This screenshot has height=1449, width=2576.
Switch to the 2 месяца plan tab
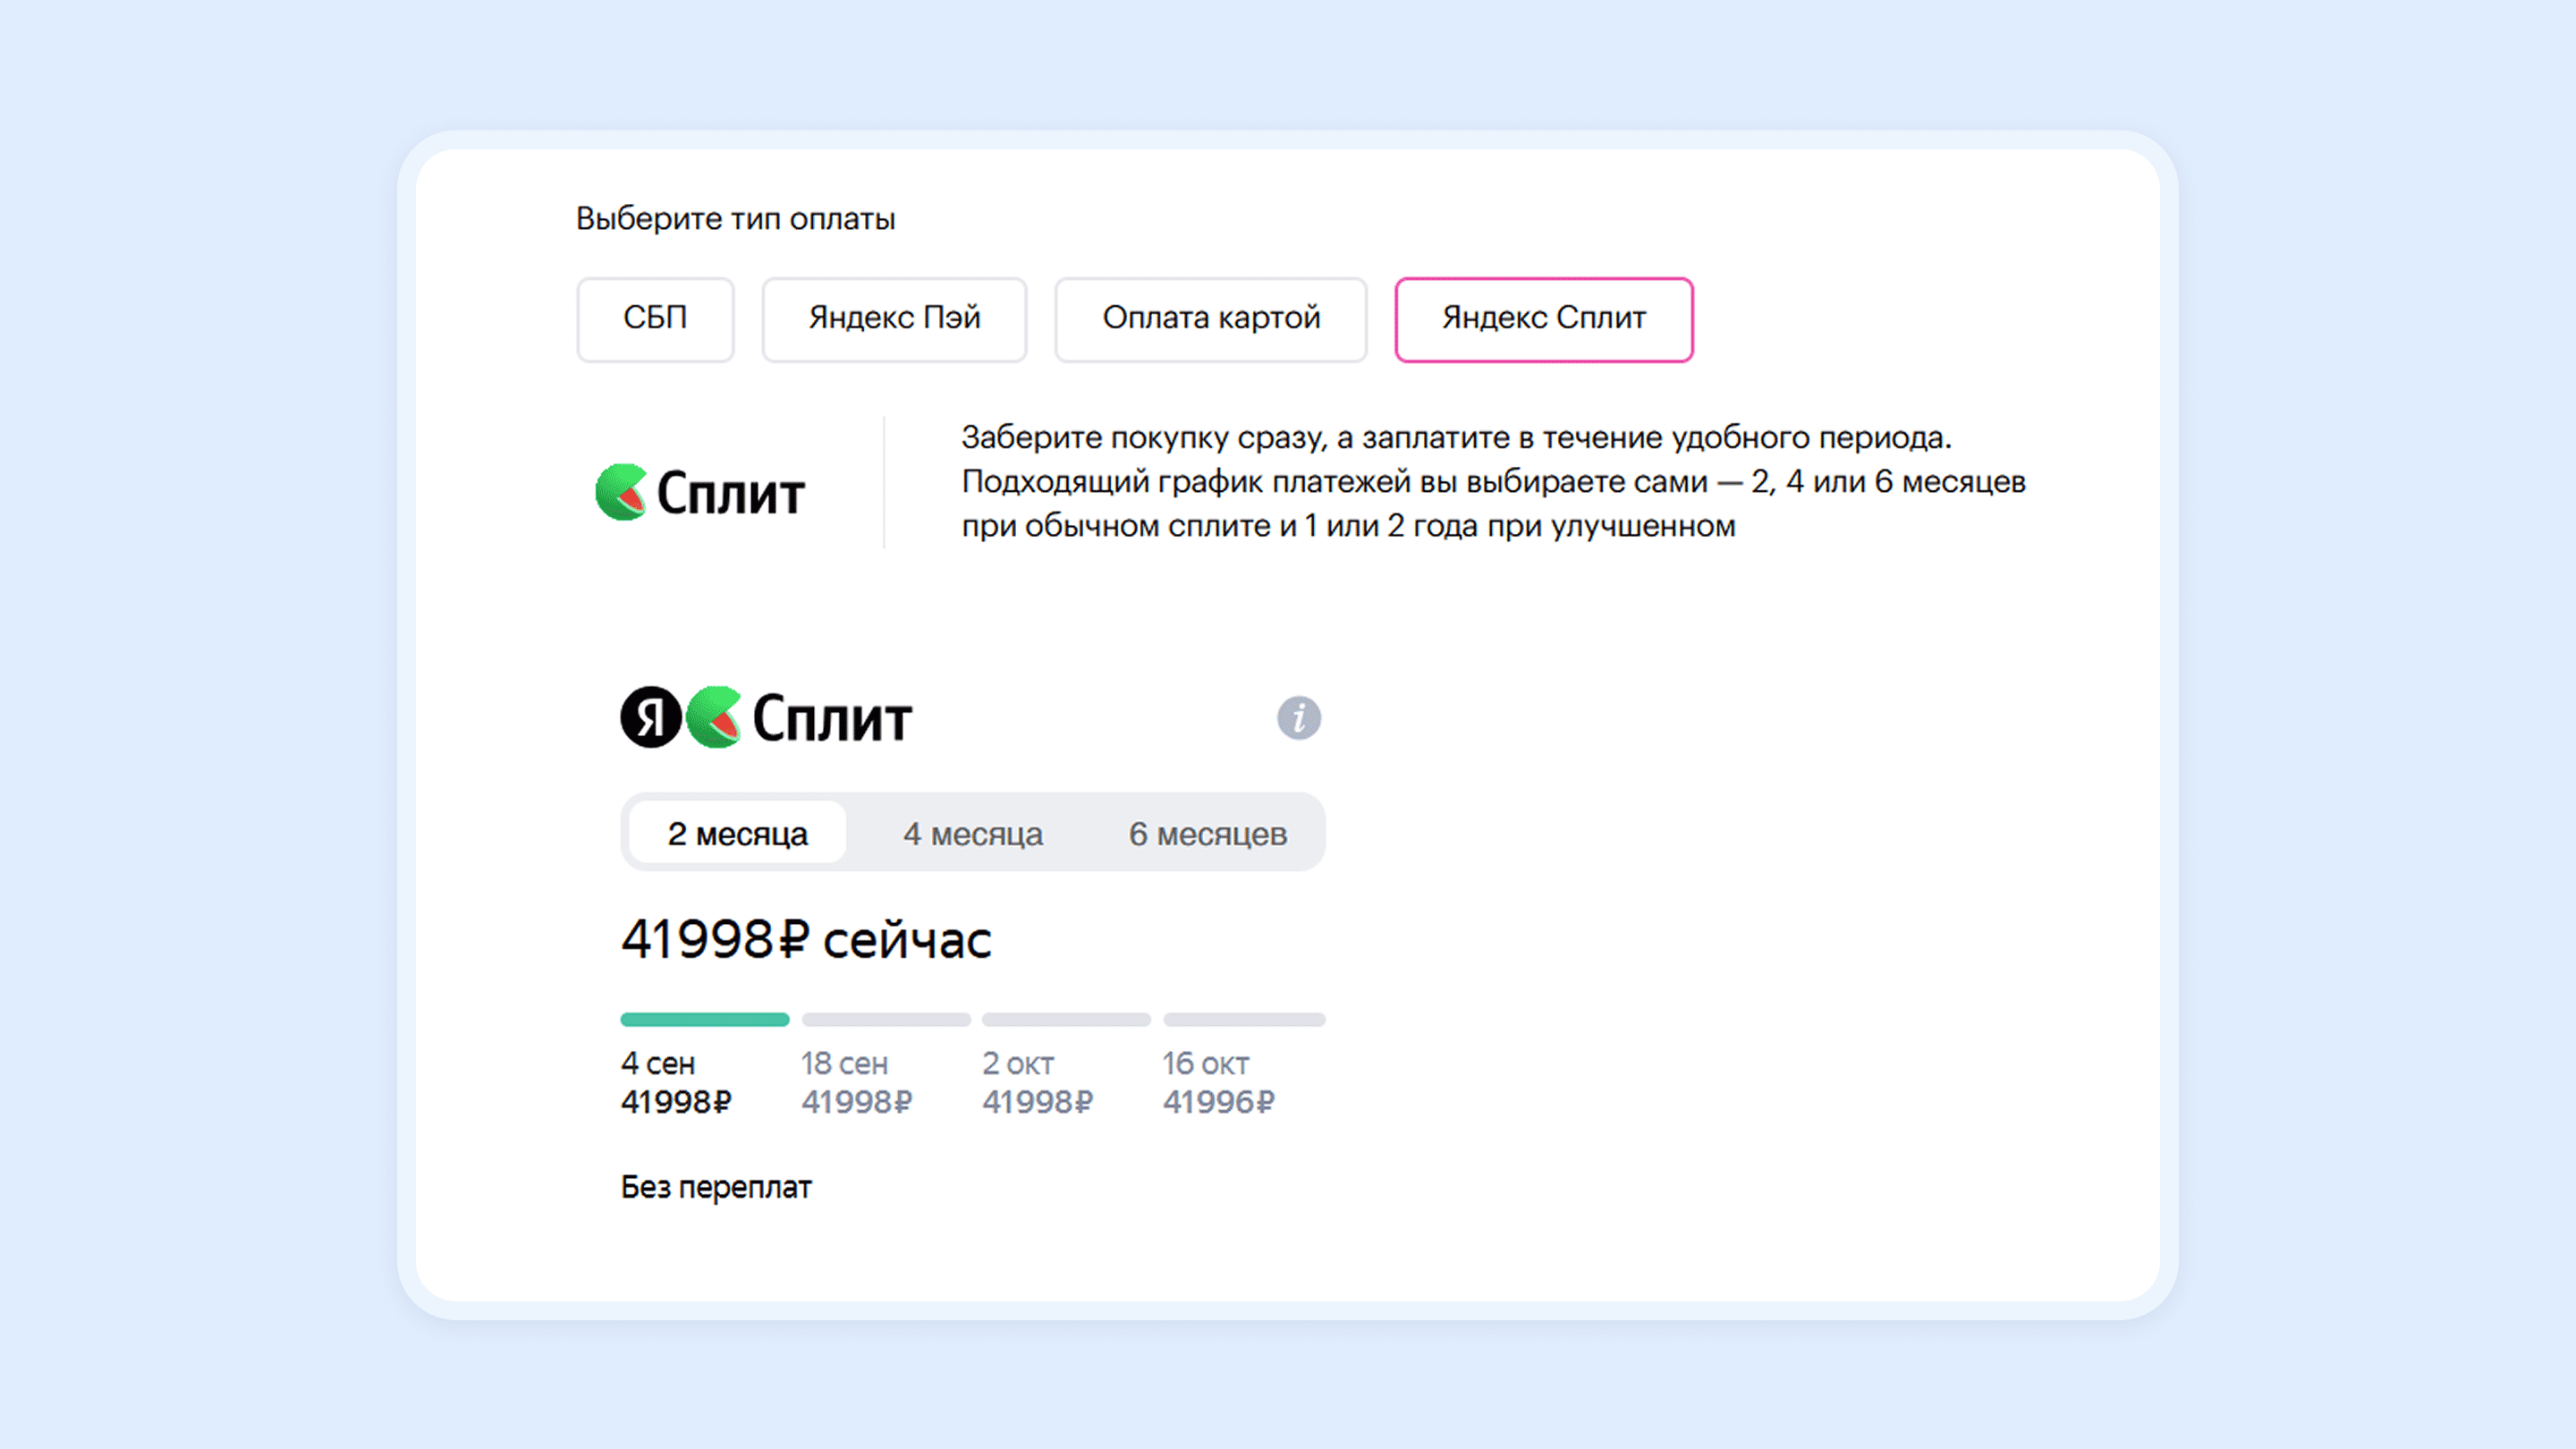click(737, 833)
